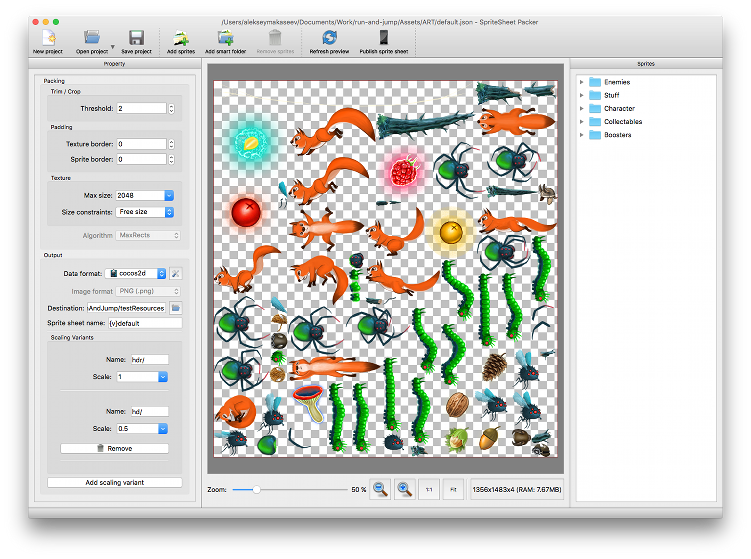This screenshot has width=751, height=559.
Task: Click the Save project floppy icon
Action: [137, 38]
